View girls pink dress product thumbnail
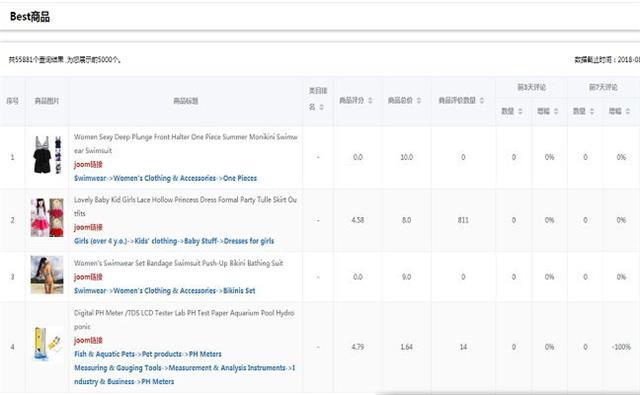This screenshot has height=395, width=640. (47, 217)
